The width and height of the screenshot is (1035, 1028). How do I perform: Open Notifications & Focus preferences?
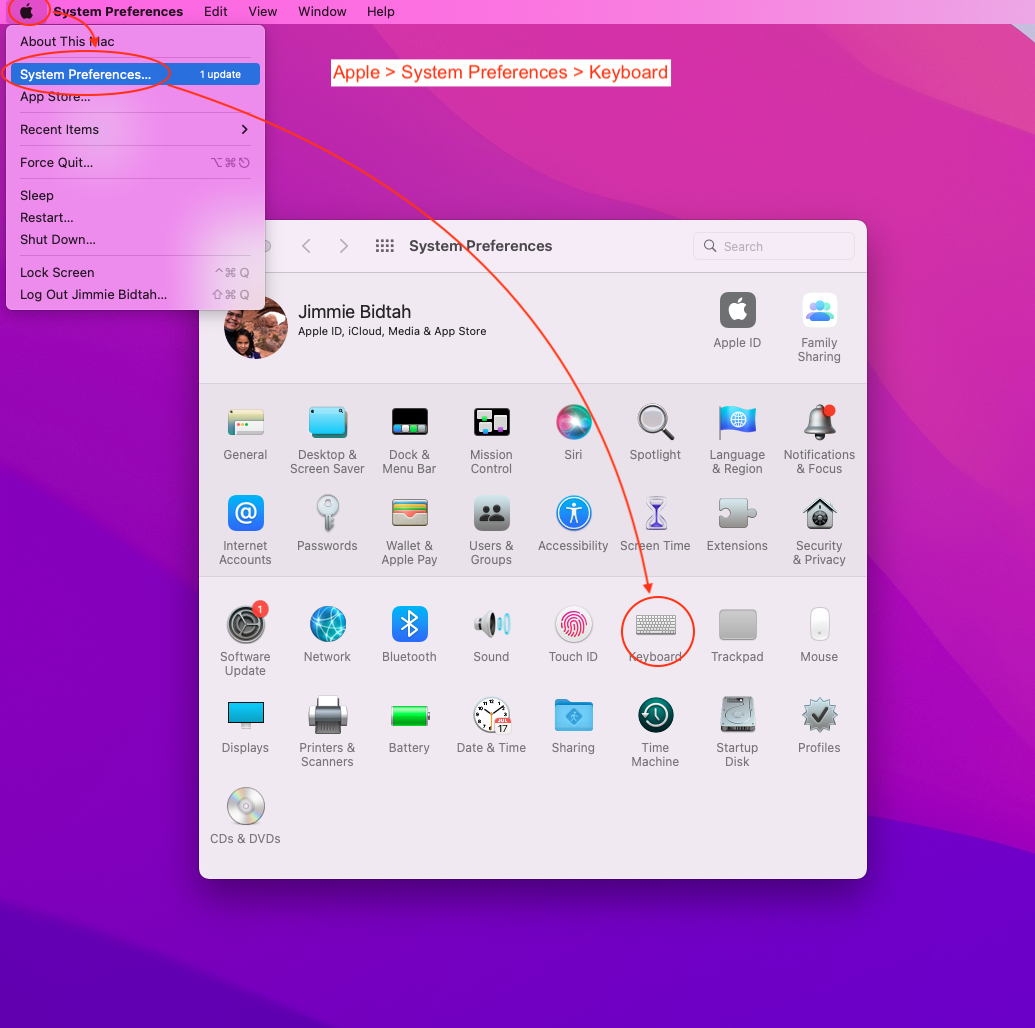pos(819,440)
